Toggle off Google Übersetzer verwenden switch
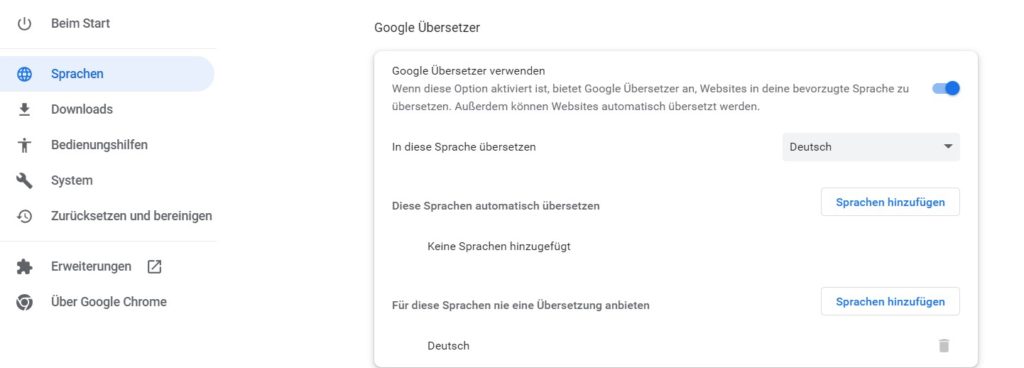 946,88
